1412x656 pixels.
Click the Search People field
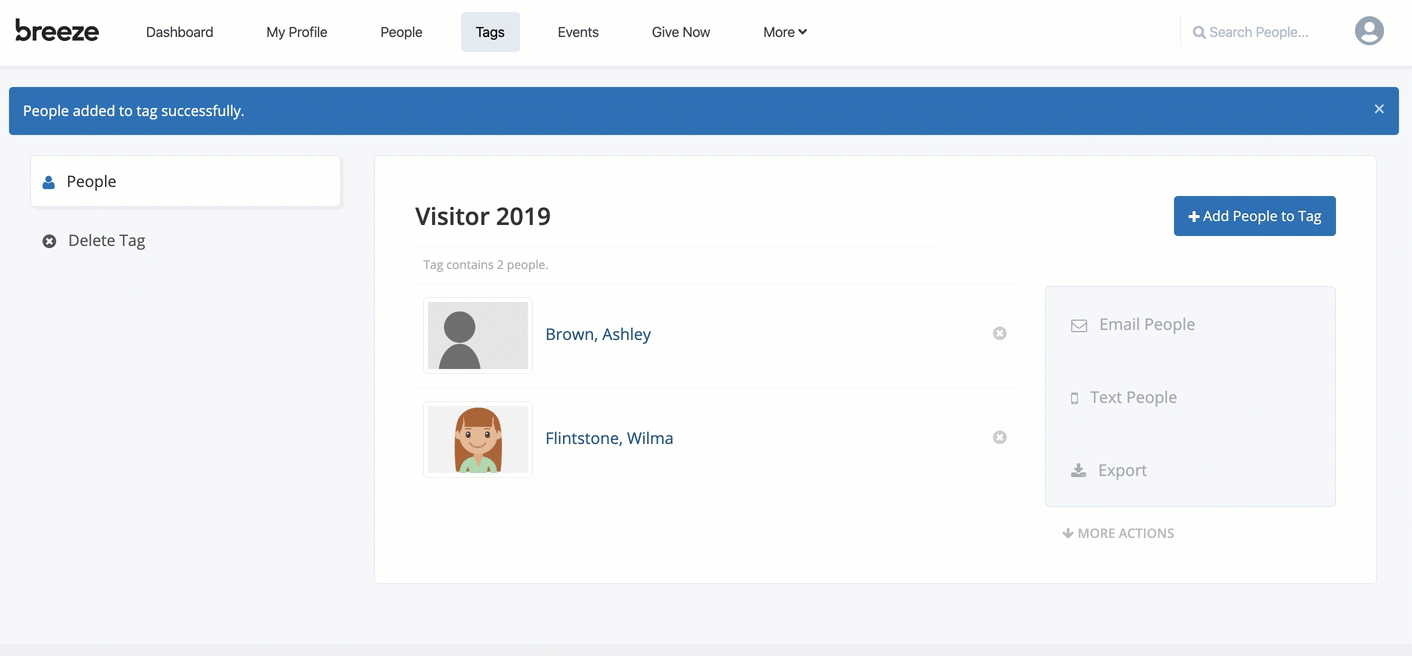click(1260, 32)
